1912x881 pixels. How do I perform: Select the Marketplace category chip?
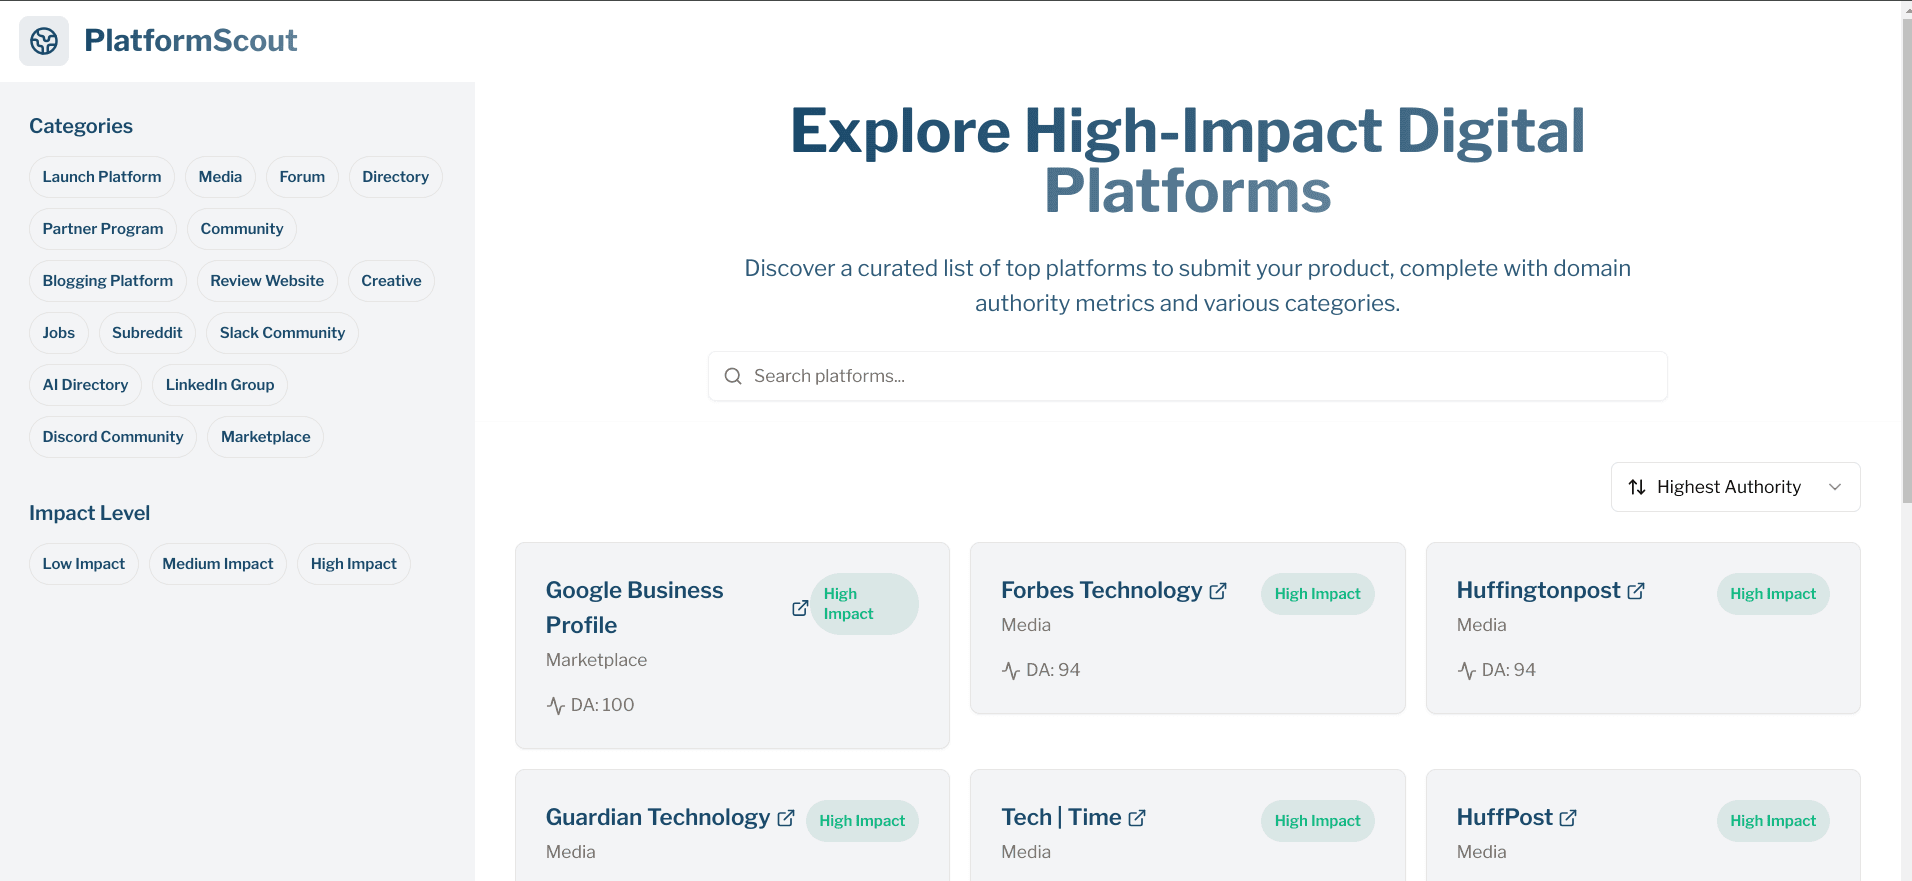pos(266,437)
